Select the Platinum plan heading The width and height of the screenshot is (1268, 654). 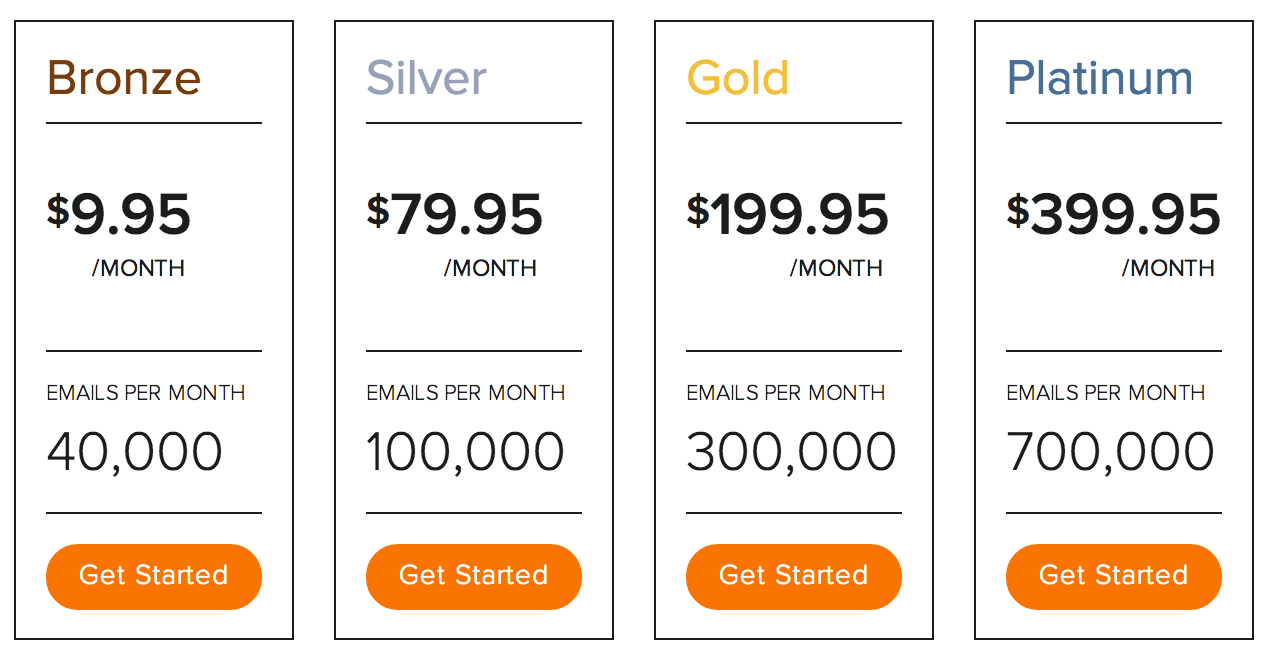click(x=1100, y=78)
